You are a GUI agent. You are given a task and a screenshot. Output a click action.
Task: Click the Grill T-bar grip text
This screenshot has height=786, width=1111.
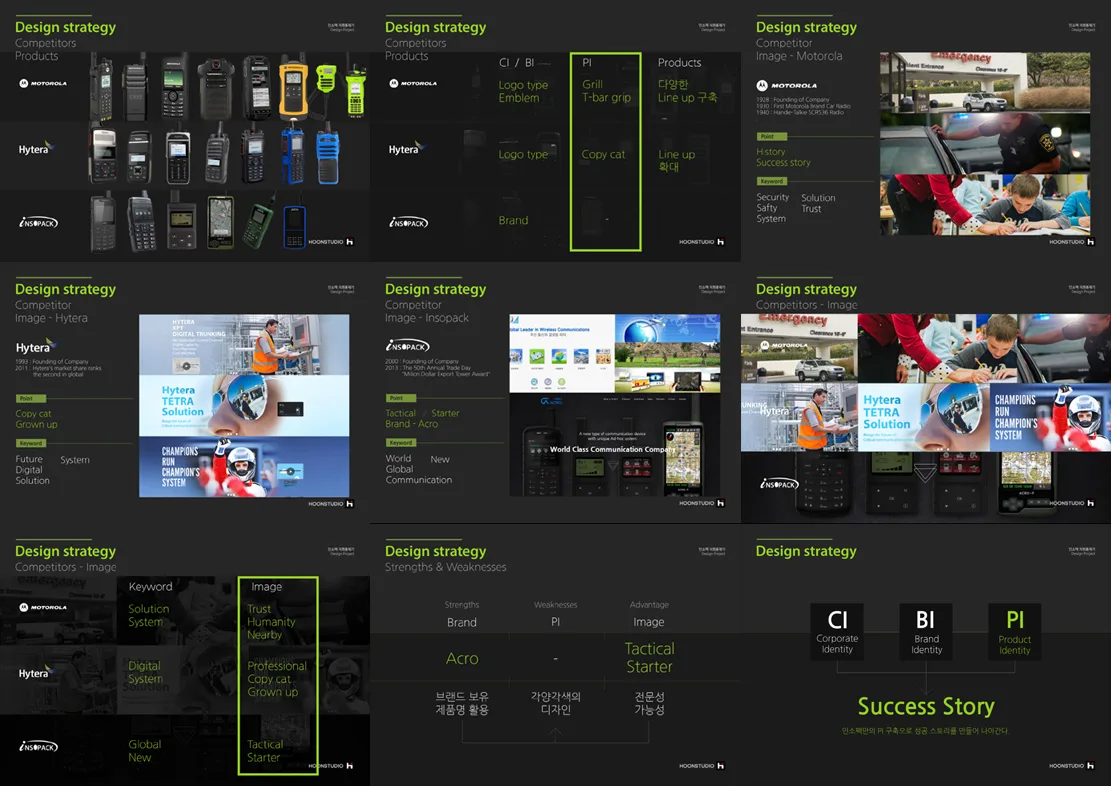[x=606, y=91]
